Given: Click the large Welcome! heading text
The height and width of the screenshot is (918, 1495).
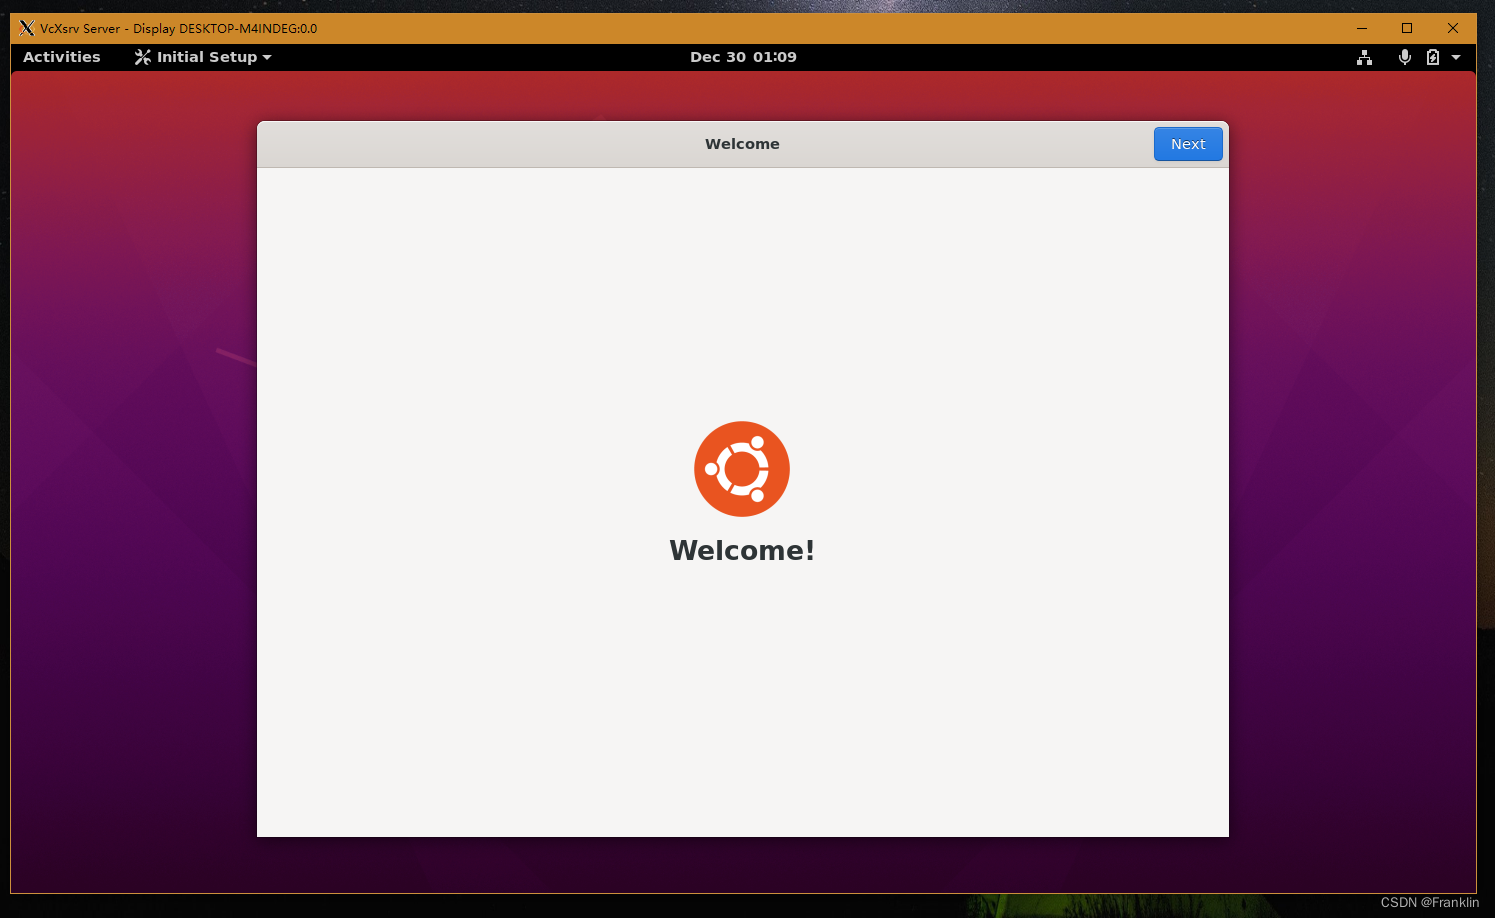Looking at the screenshot, I should [x=742, y=549].
